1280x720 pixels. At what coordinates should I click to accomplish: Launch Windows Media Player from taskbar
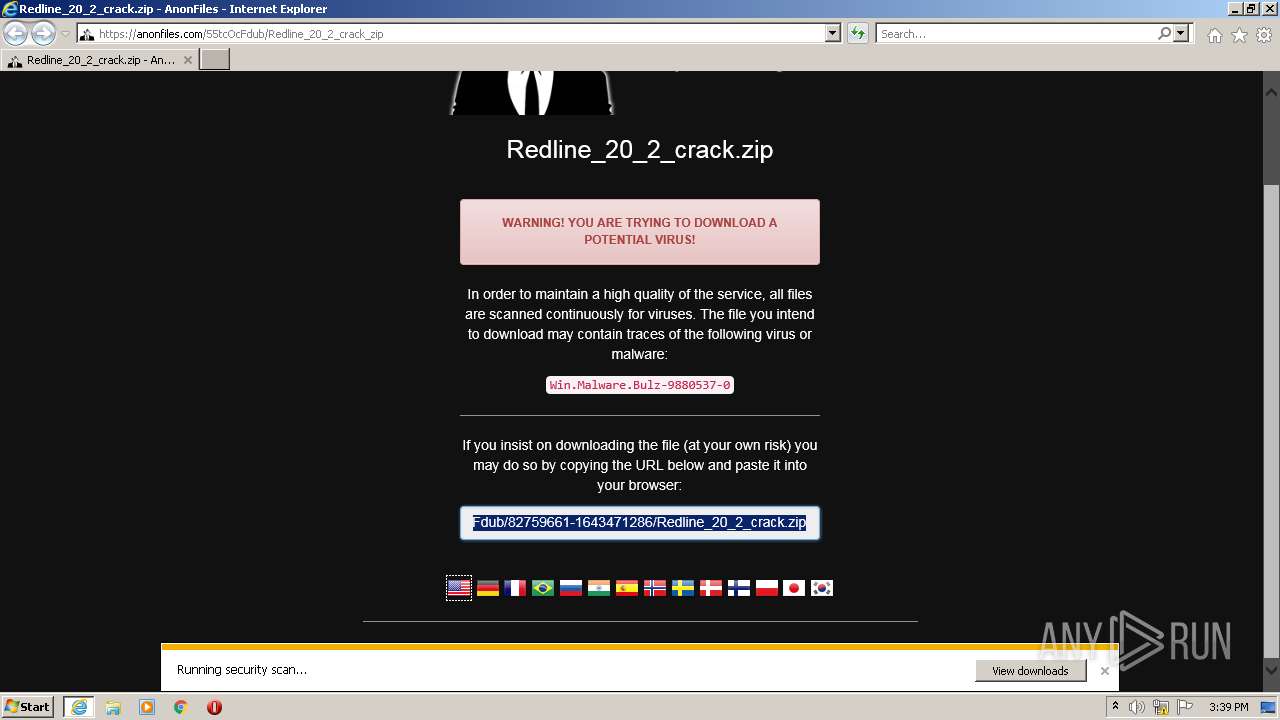[147, 707]
